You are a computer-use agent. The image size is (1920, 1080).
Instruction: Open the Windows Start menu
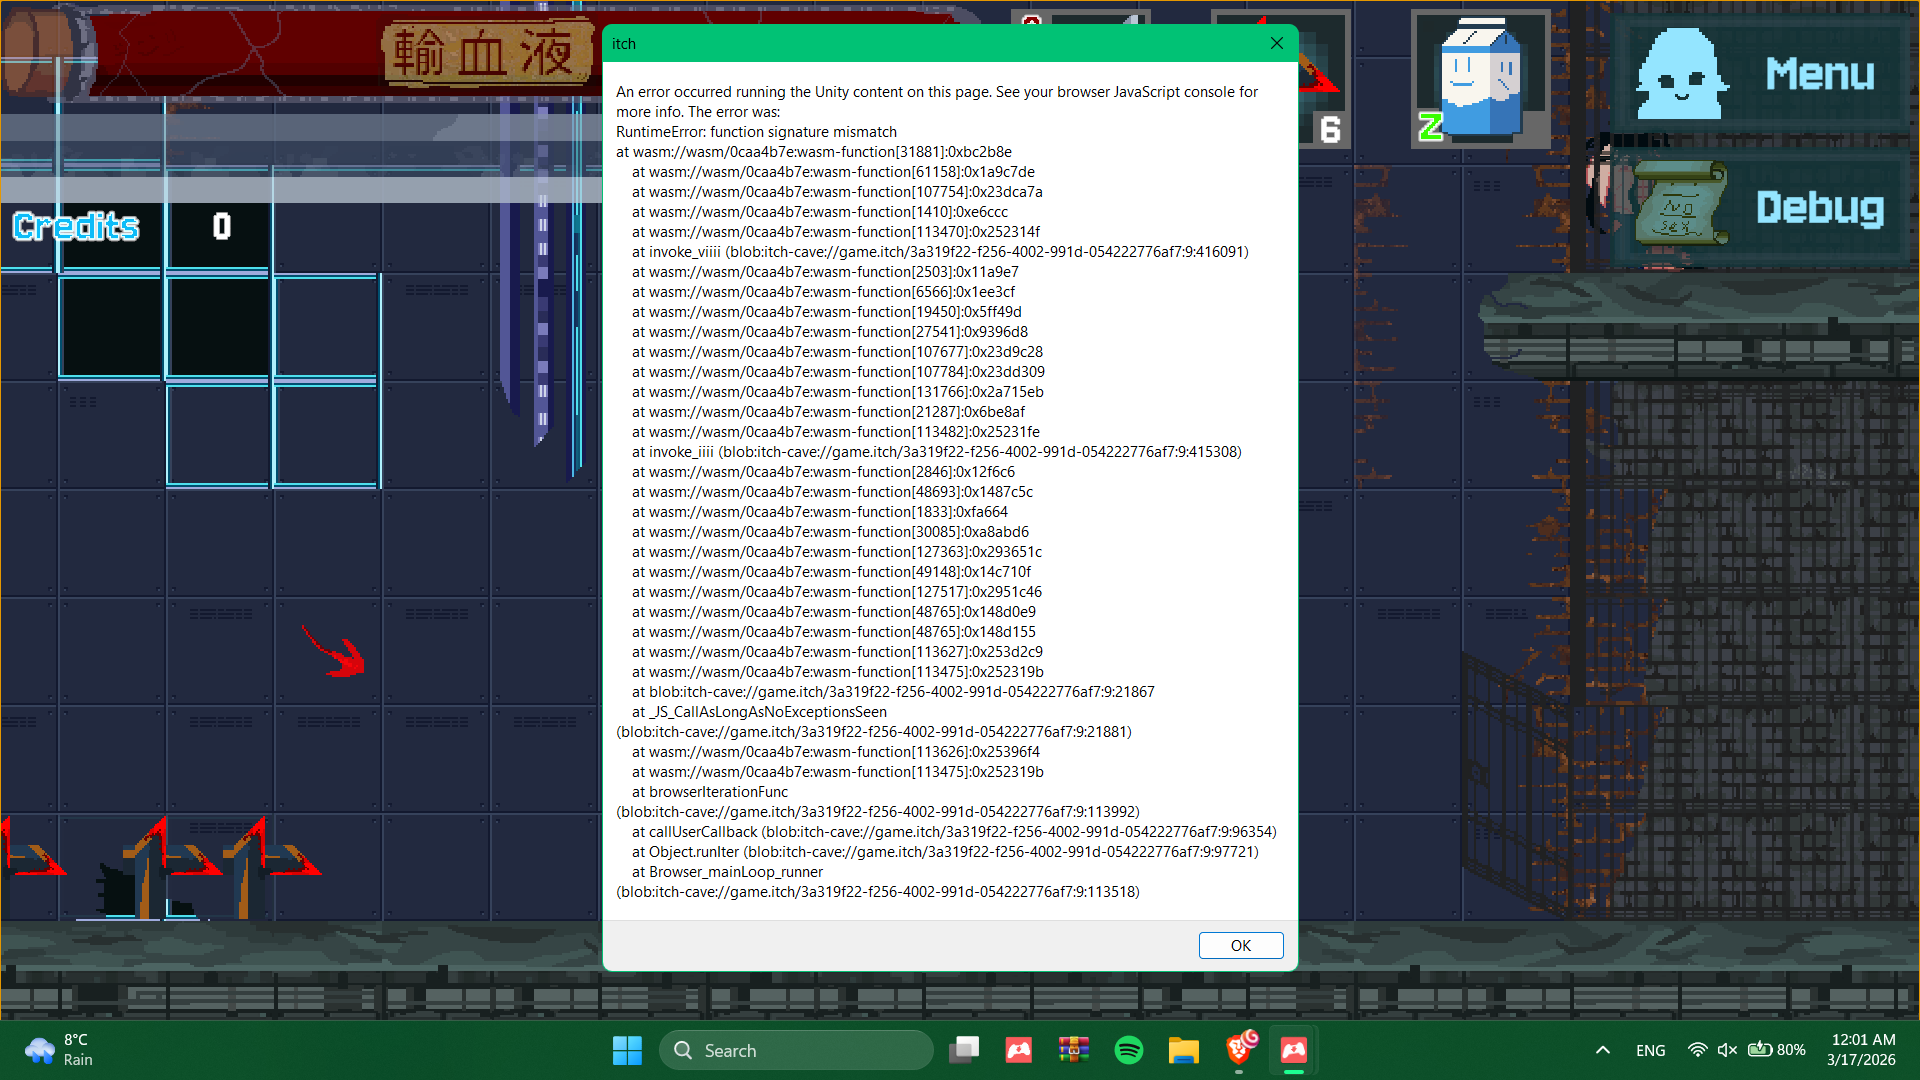(x=627, y=1050)
